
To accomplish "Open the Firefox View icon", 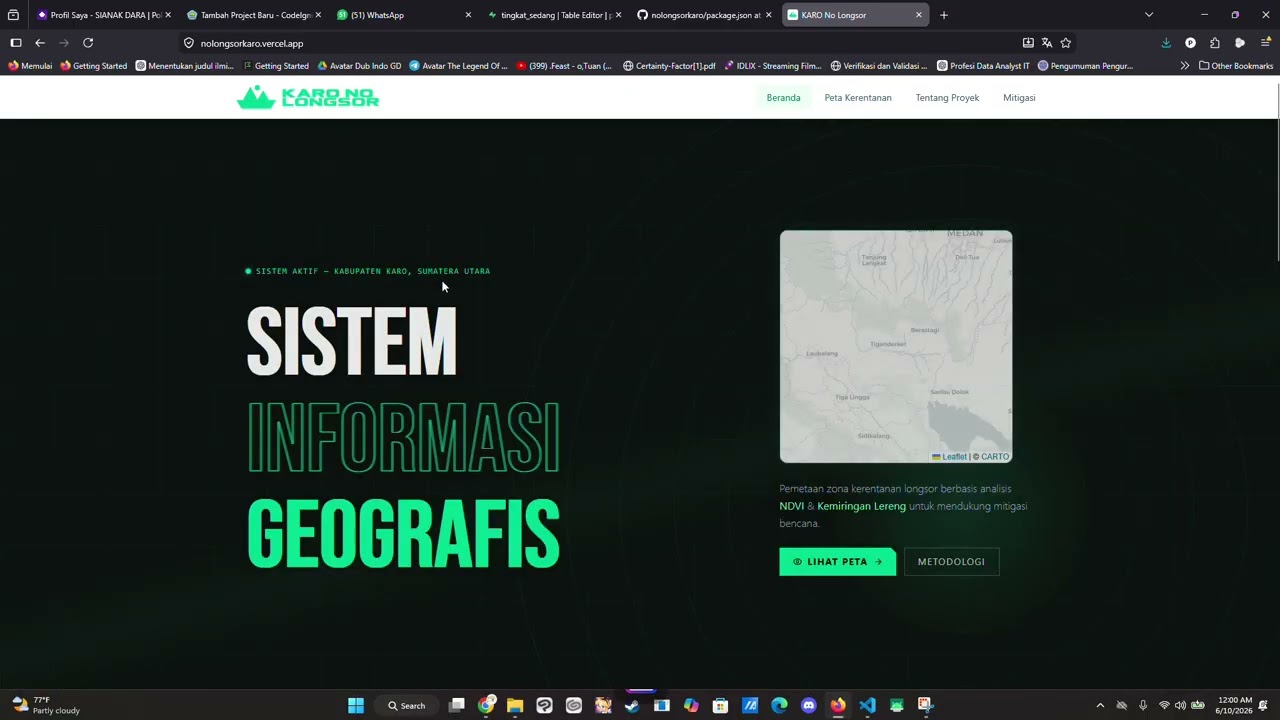I will tap(13, 15).
